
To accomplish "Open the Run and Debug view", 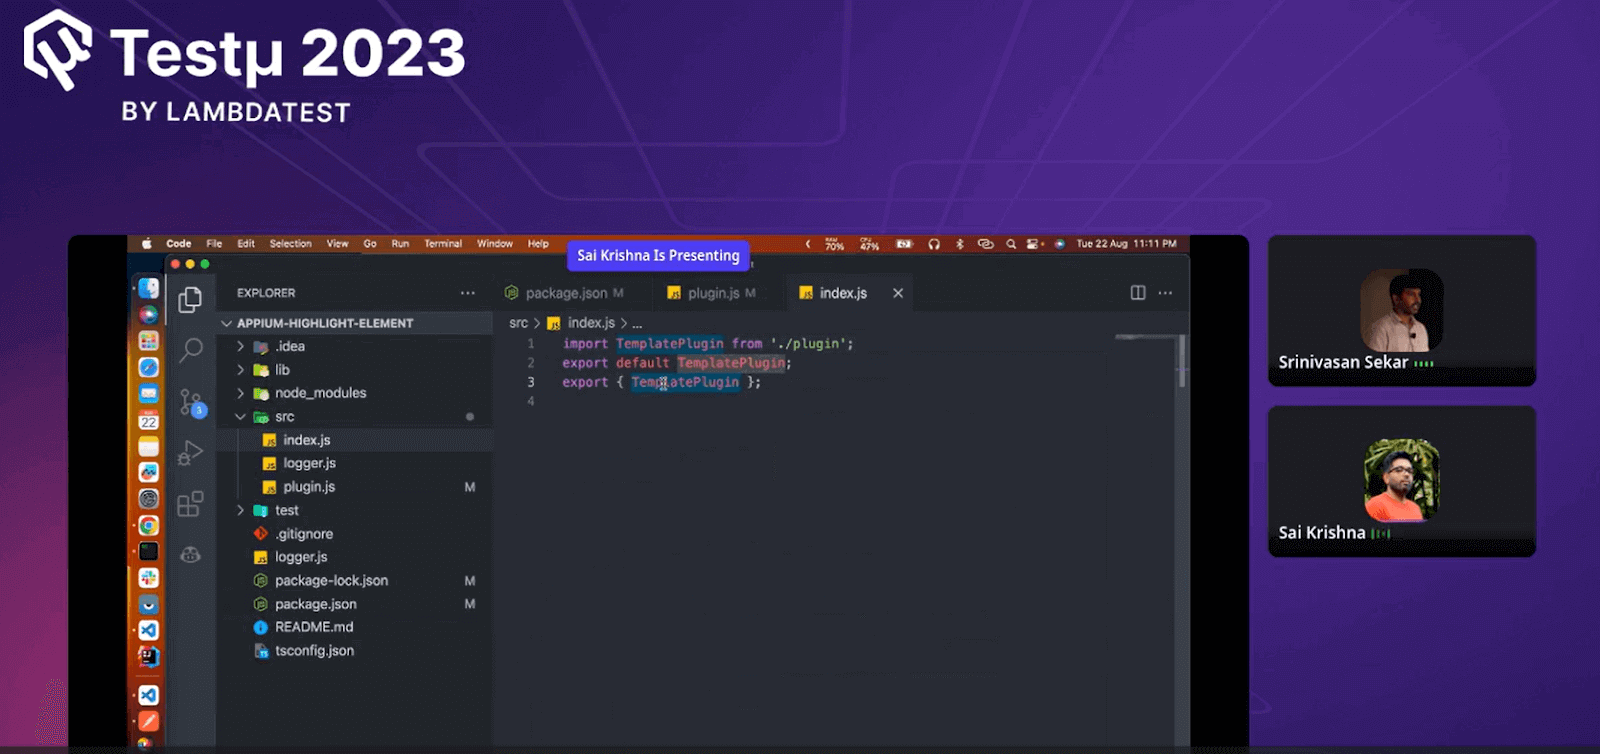I will (x=190, y=453).
